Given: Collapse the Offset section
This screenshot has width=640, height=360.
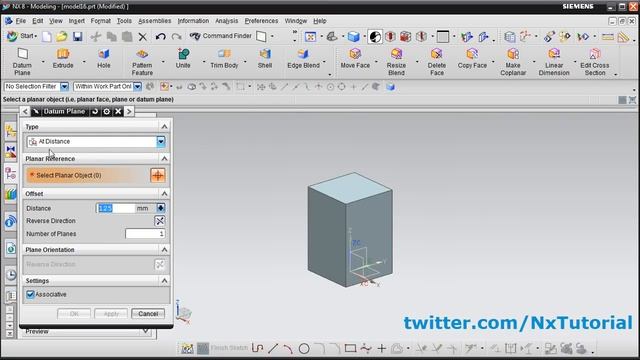Looking at the screenshot, I should click(164, 193).
